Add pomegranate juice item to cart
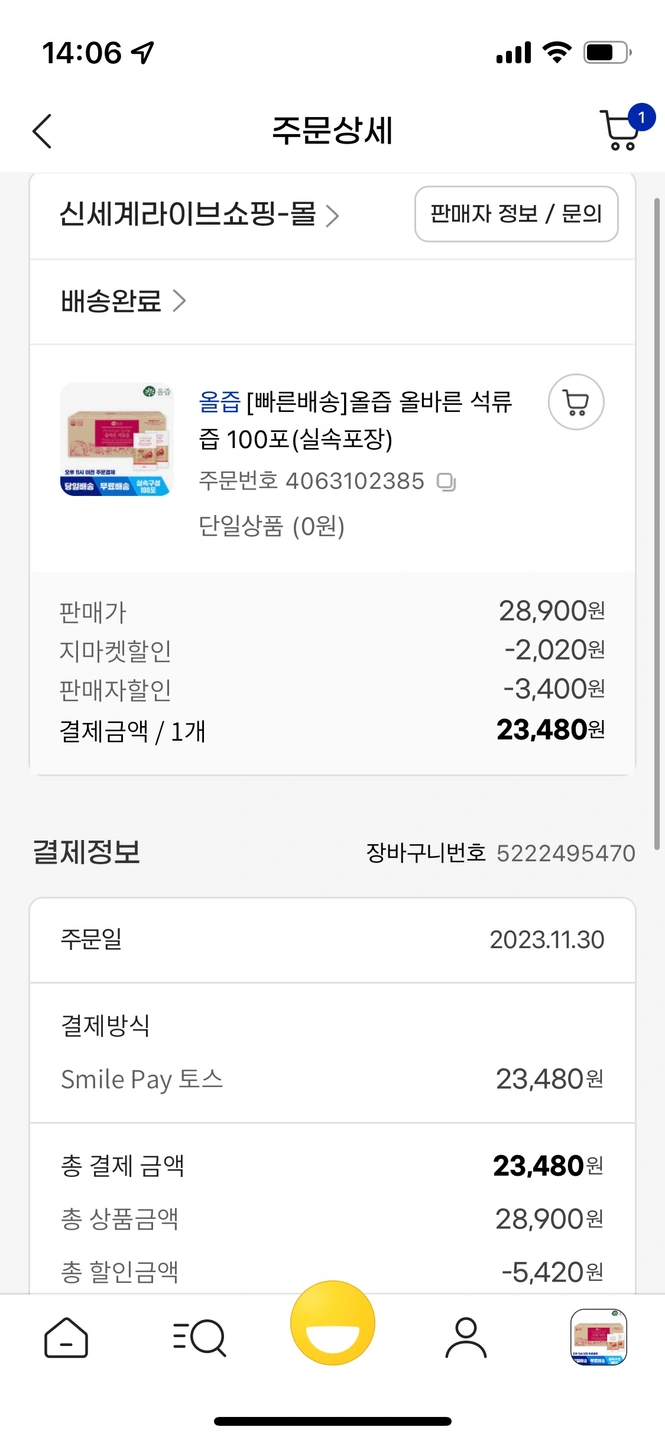Screen dimensions: 665x1440 pos(576,403)
